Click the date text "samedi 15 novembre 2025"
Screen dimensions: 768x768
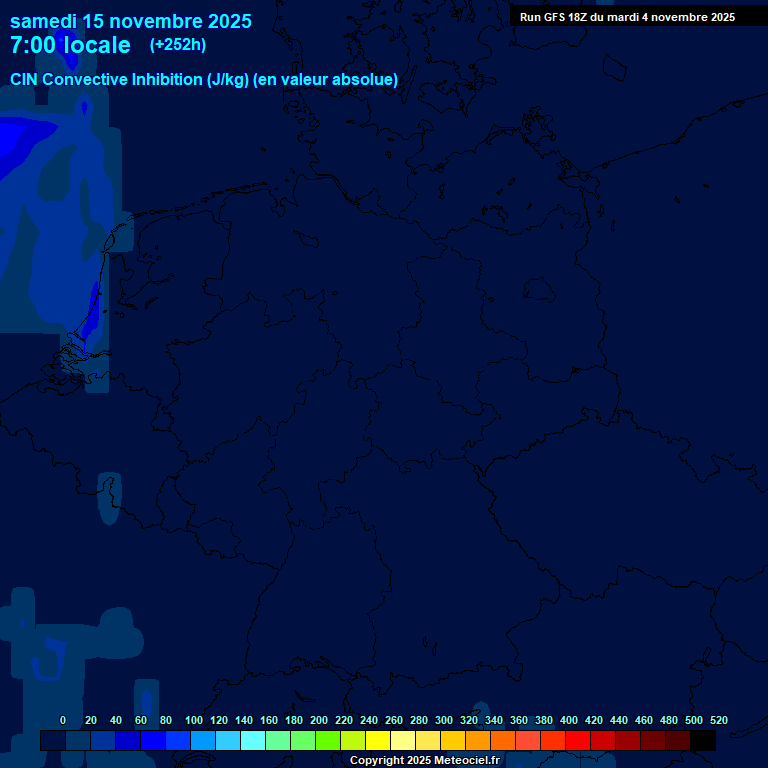click(131, 22)
